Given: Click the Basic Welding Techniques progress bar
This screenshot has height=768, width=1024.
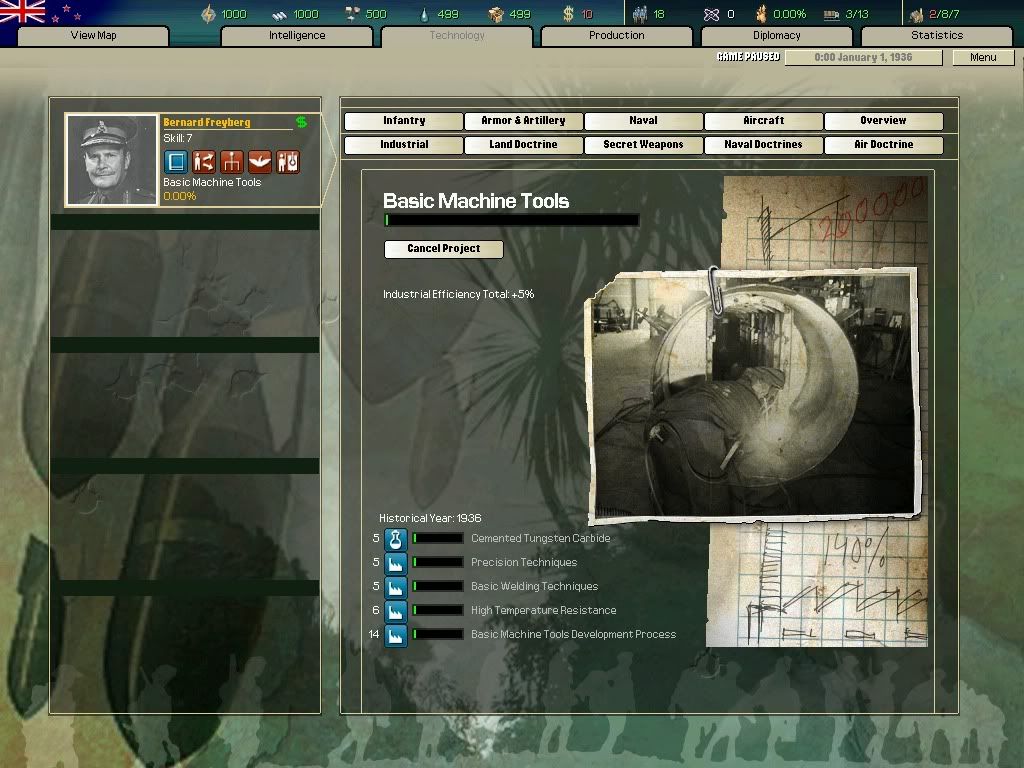Looking at the screenshot, I should [438, 586].
